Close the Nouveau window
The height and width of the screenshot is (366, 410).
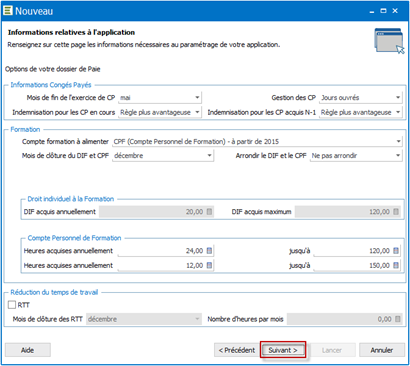tap(395, 11)
